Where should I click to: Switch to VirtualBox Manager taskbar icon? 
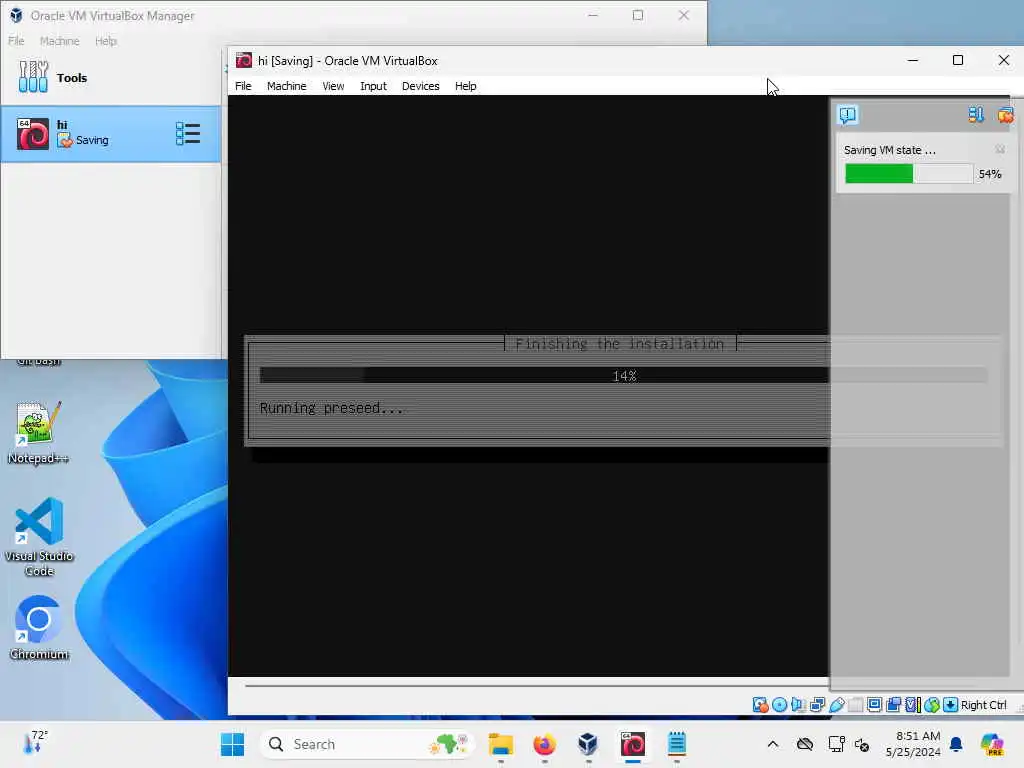pyautogui.click(x=588, y=744)
